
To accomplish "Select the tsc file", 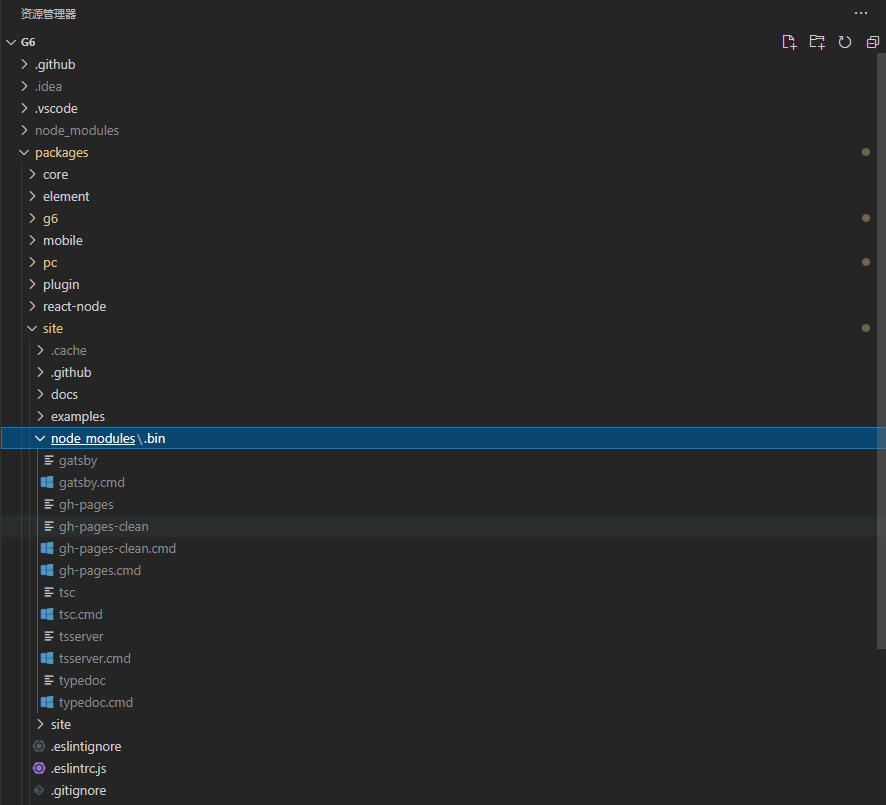I will pos(67,593).
